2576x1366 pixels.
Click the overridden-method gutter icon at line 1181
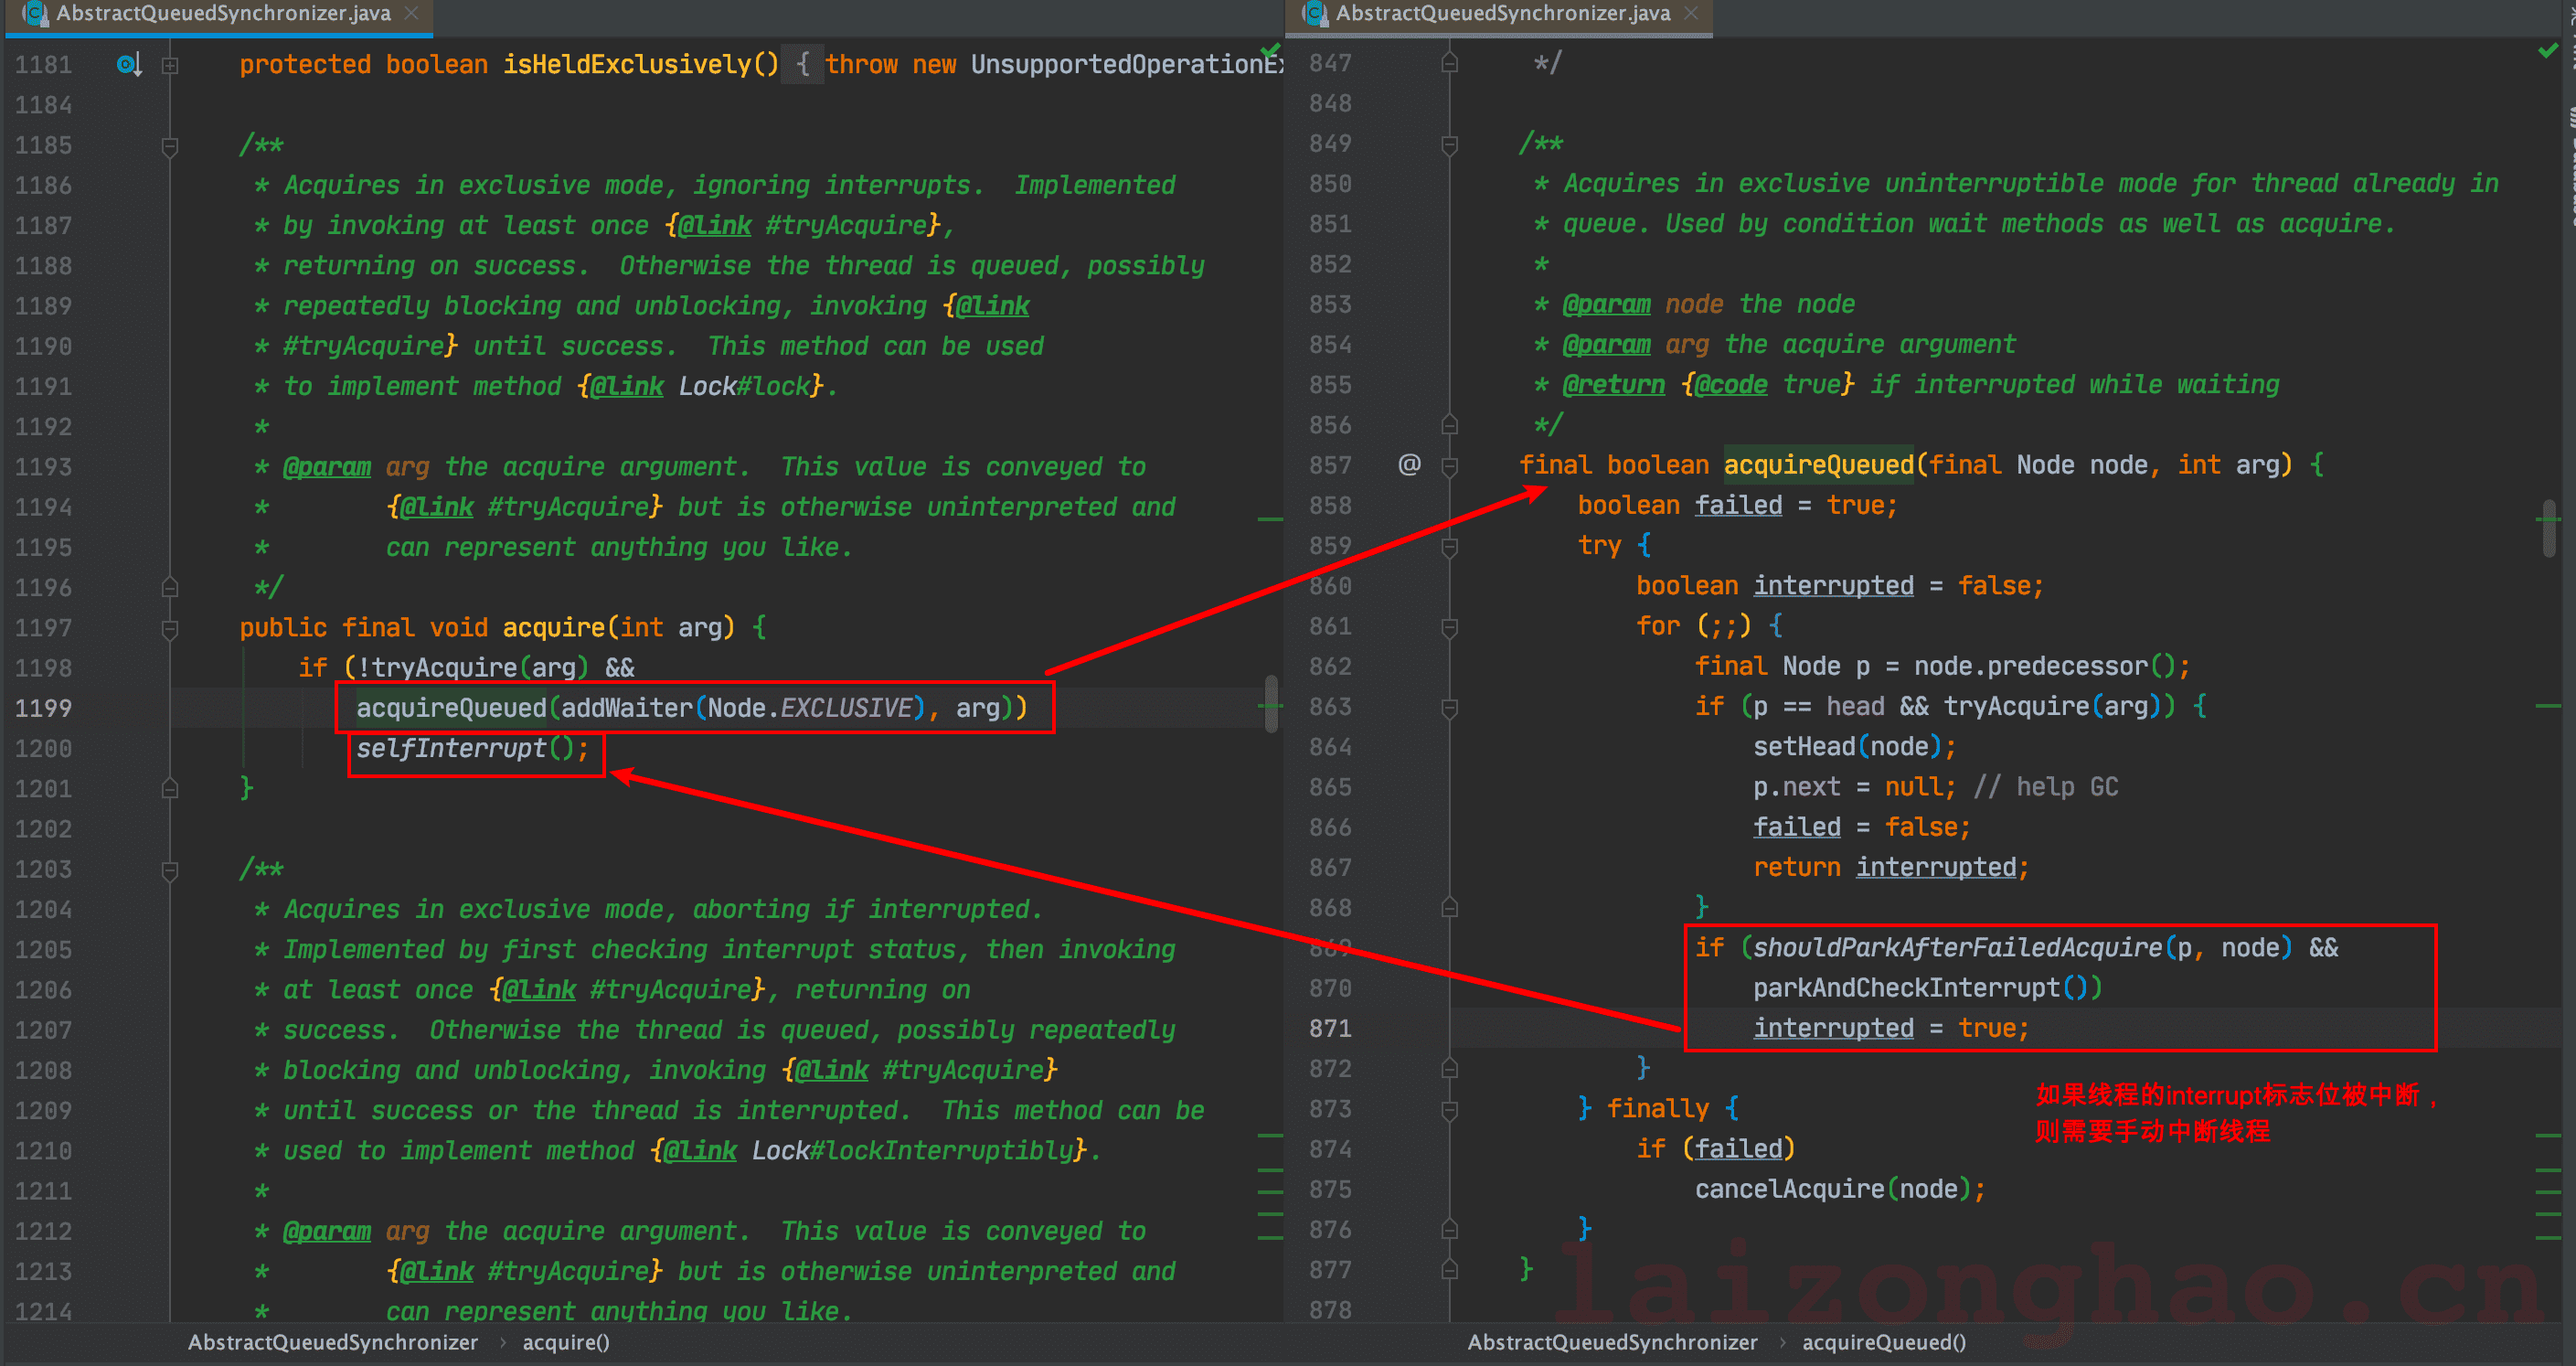128,65
